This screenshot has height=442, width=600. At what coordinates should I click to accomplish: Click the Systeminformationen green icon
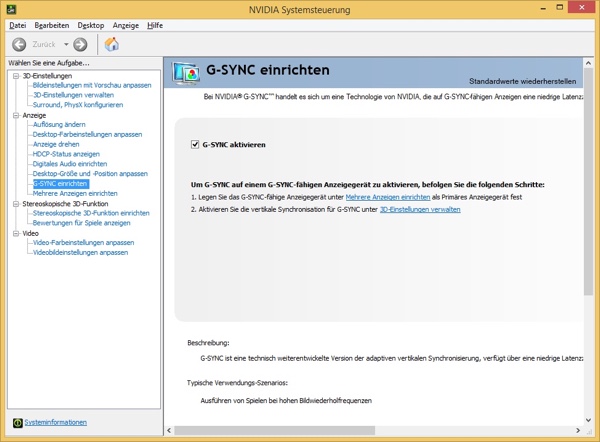18,422
